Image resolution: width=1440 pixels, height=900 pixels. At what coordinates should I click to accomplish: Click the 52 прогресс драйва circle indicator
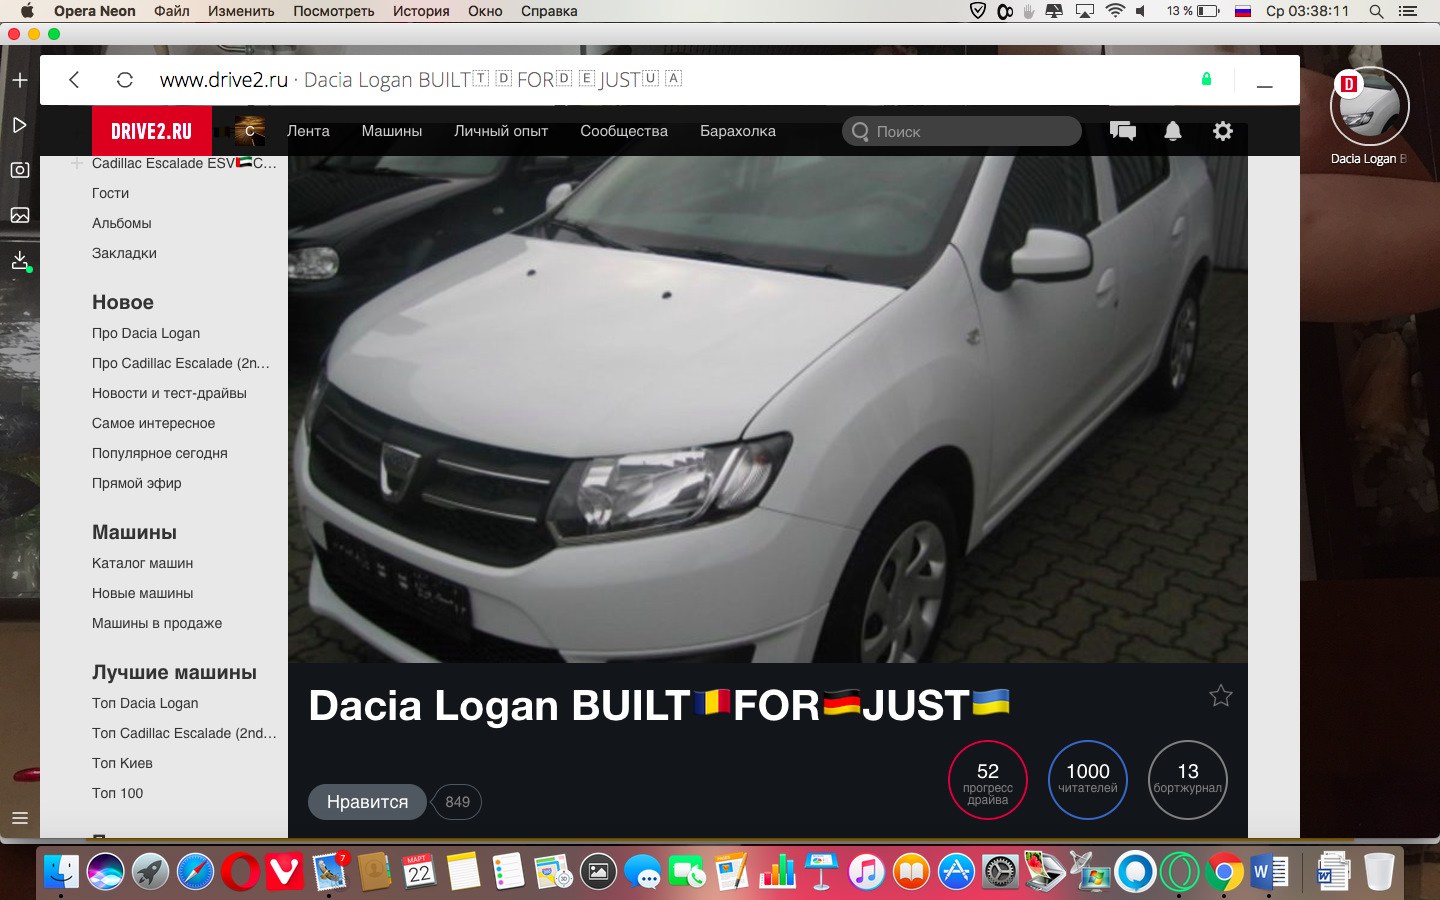coord(987,780)
